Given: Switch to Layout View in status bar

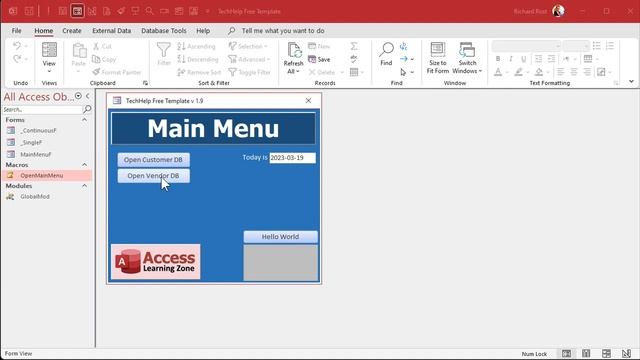Looking at the screenshot, I should (607, 353).
